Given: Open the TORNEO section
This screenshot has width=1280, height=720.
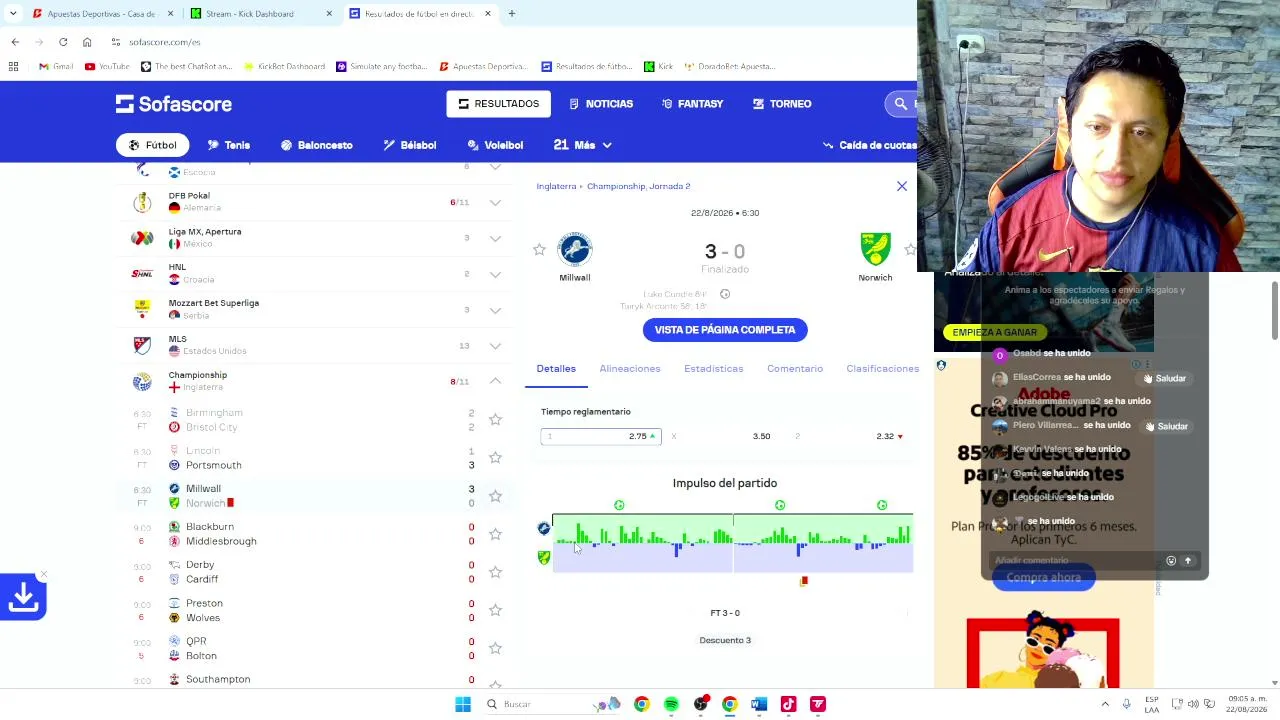Looking at the screenshot, I should [782, 104].
